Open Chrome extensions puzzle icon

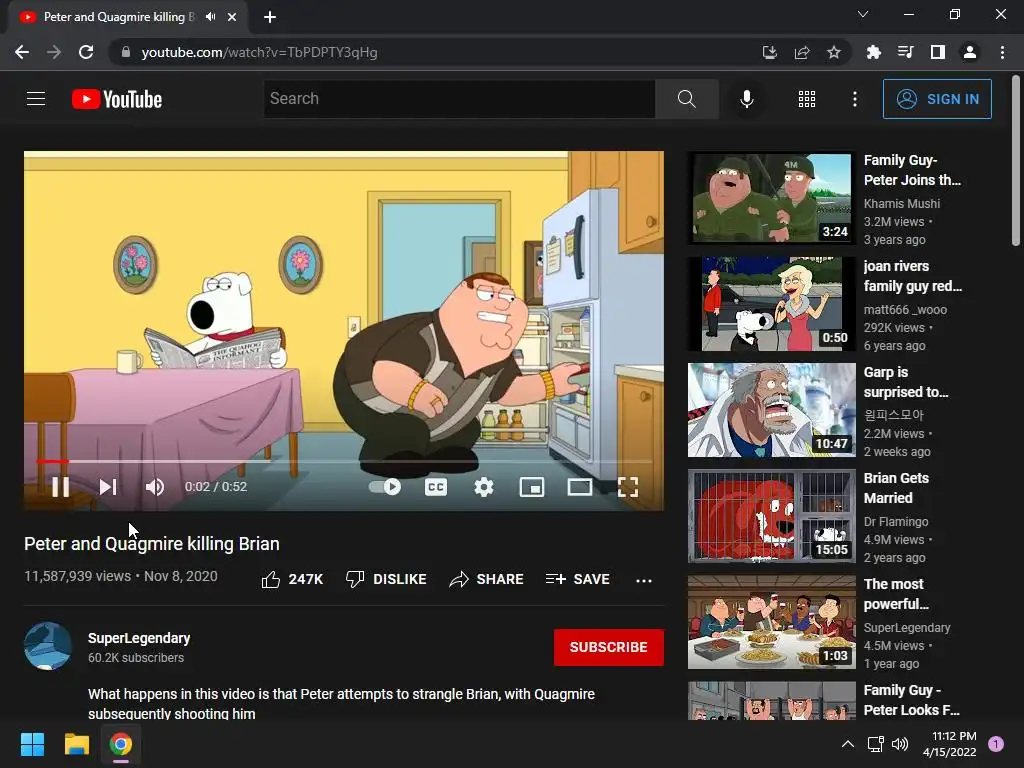pyautogui.click(x=873, y=52)
